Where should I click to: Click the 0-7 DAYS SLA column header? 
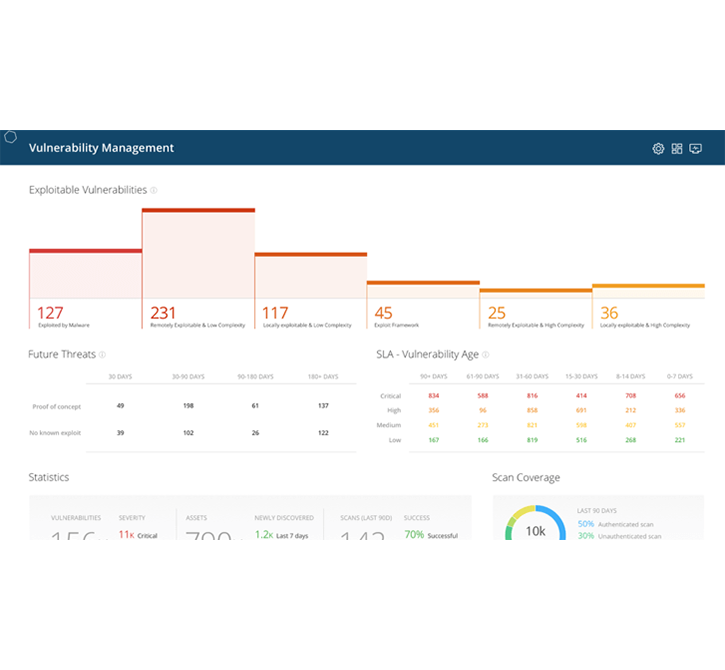[680, 376]
